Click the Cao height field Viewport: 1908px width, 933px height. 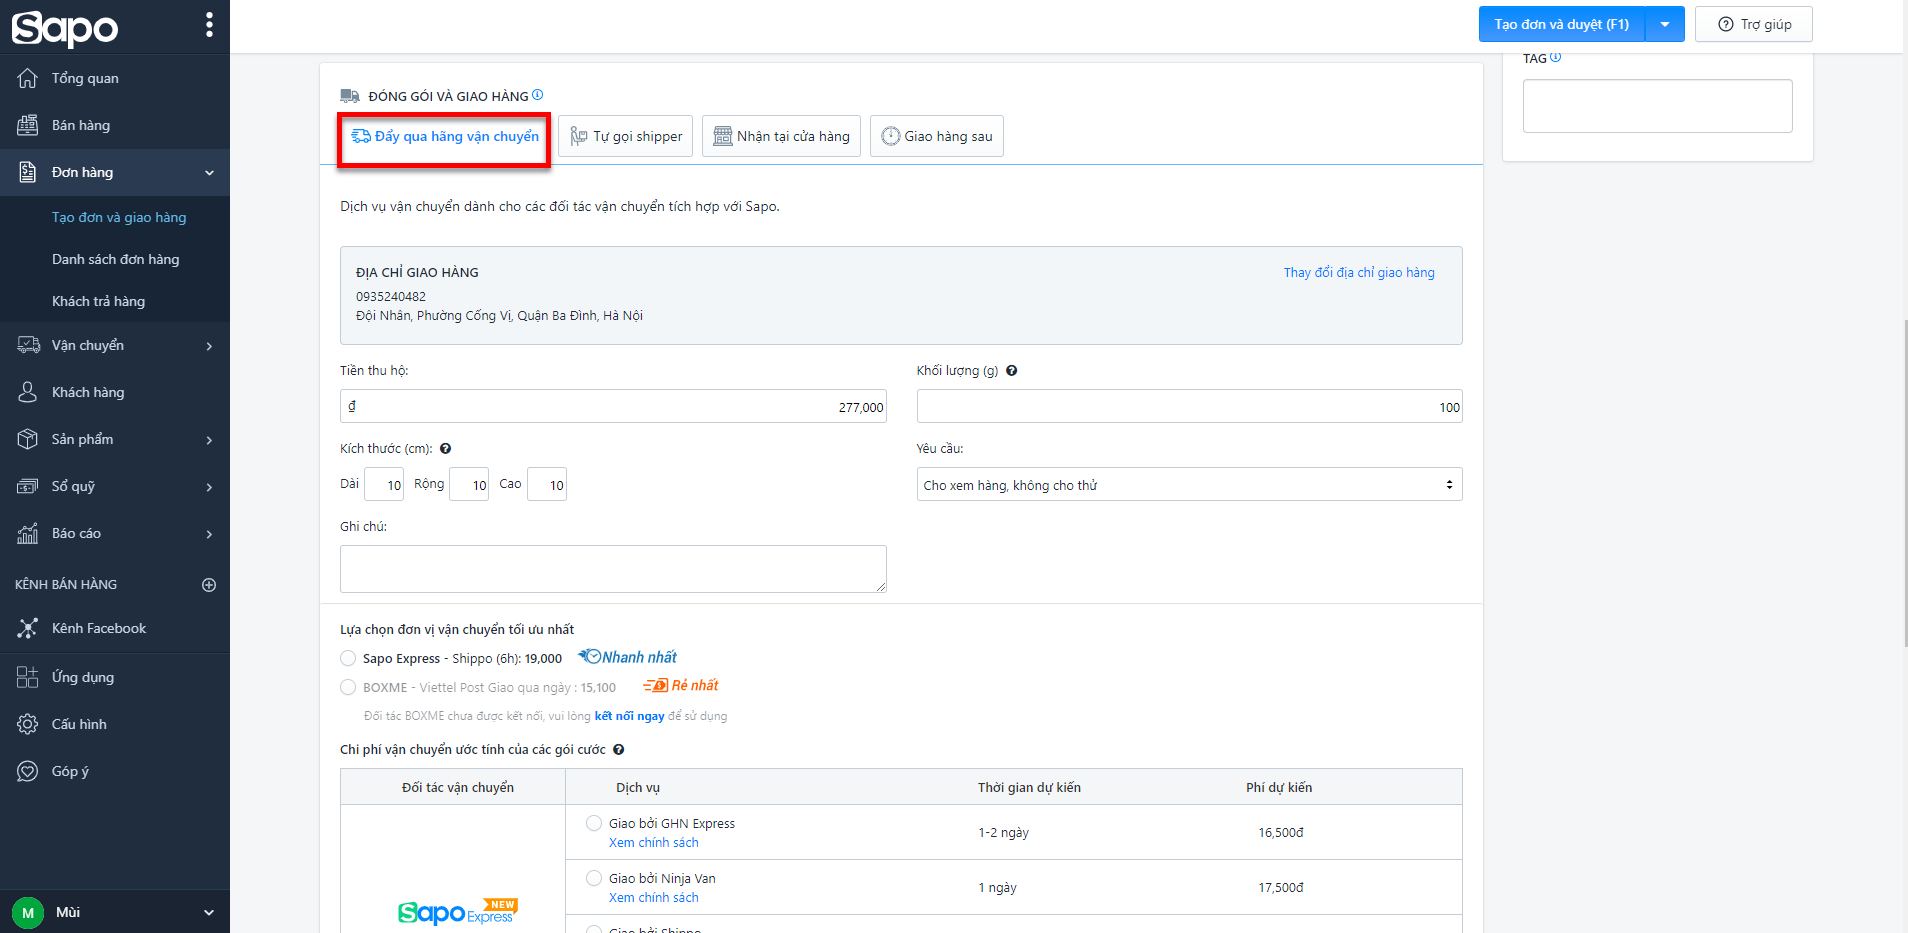[547, 485]
